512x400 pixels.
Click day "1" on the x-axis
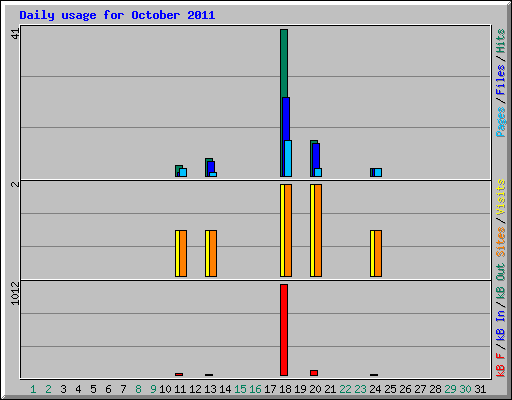point(33,389)
